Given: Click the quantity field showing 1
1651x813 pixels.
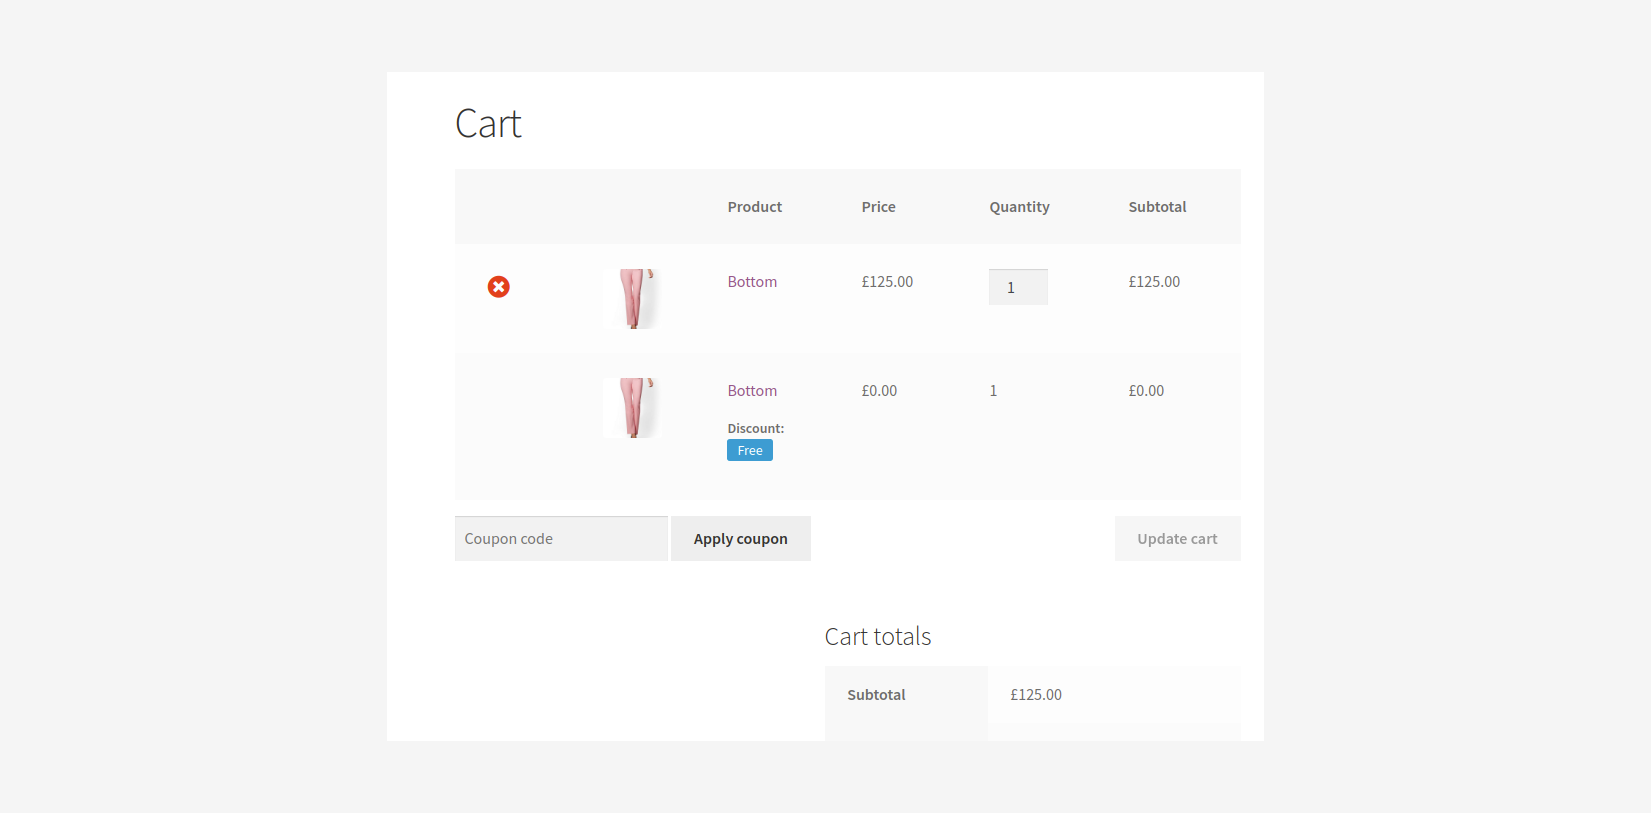Looking at the screenshot, I should click(x=1018, y=287).
